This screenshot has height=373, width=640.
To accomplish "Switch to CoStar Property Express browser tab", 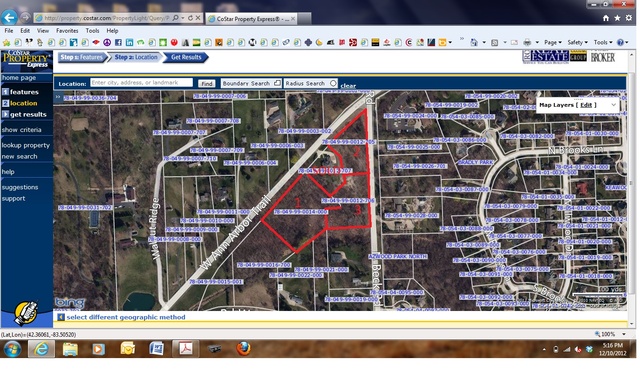I will (x=253, y=19).
